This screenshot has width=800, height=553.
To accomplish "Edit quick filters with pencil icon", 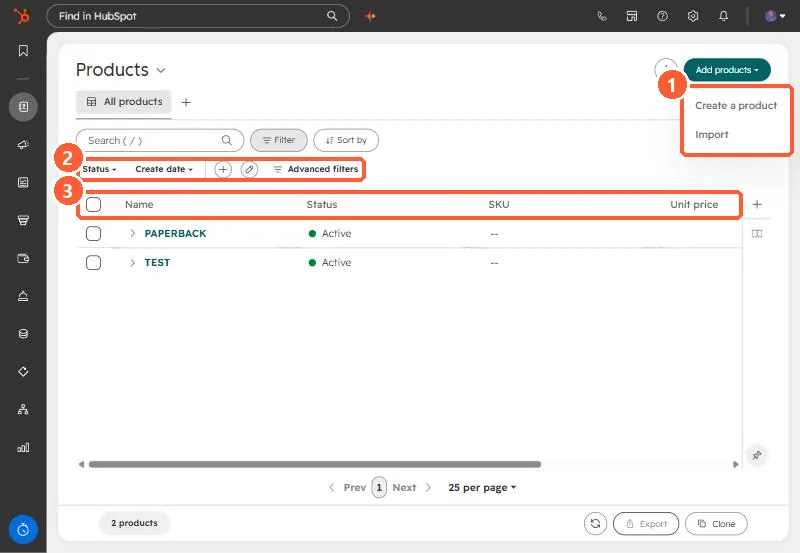I will coord(249,169).
